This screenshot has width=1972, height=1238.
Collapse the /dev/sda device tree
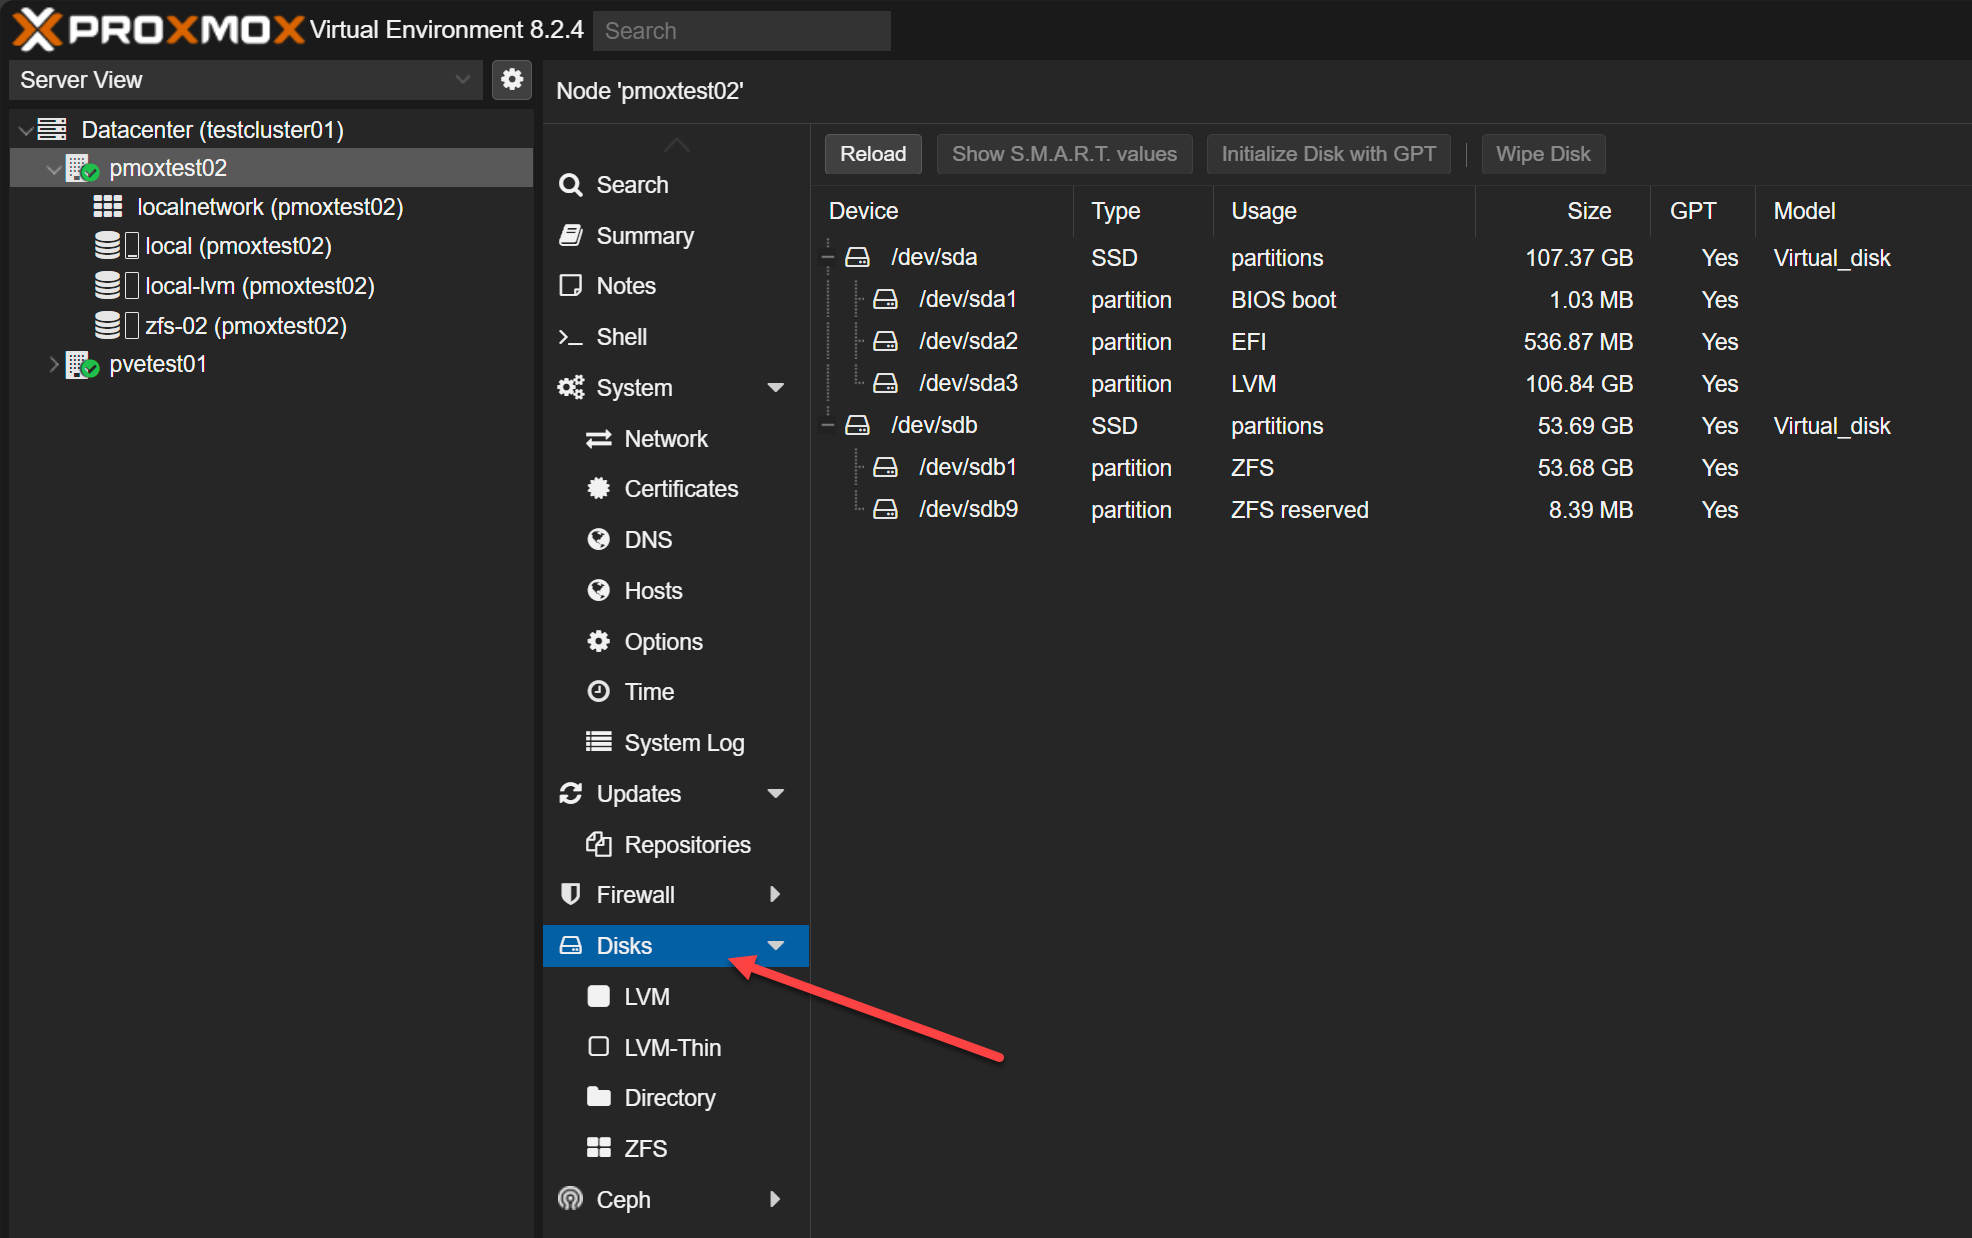point(828,257)
